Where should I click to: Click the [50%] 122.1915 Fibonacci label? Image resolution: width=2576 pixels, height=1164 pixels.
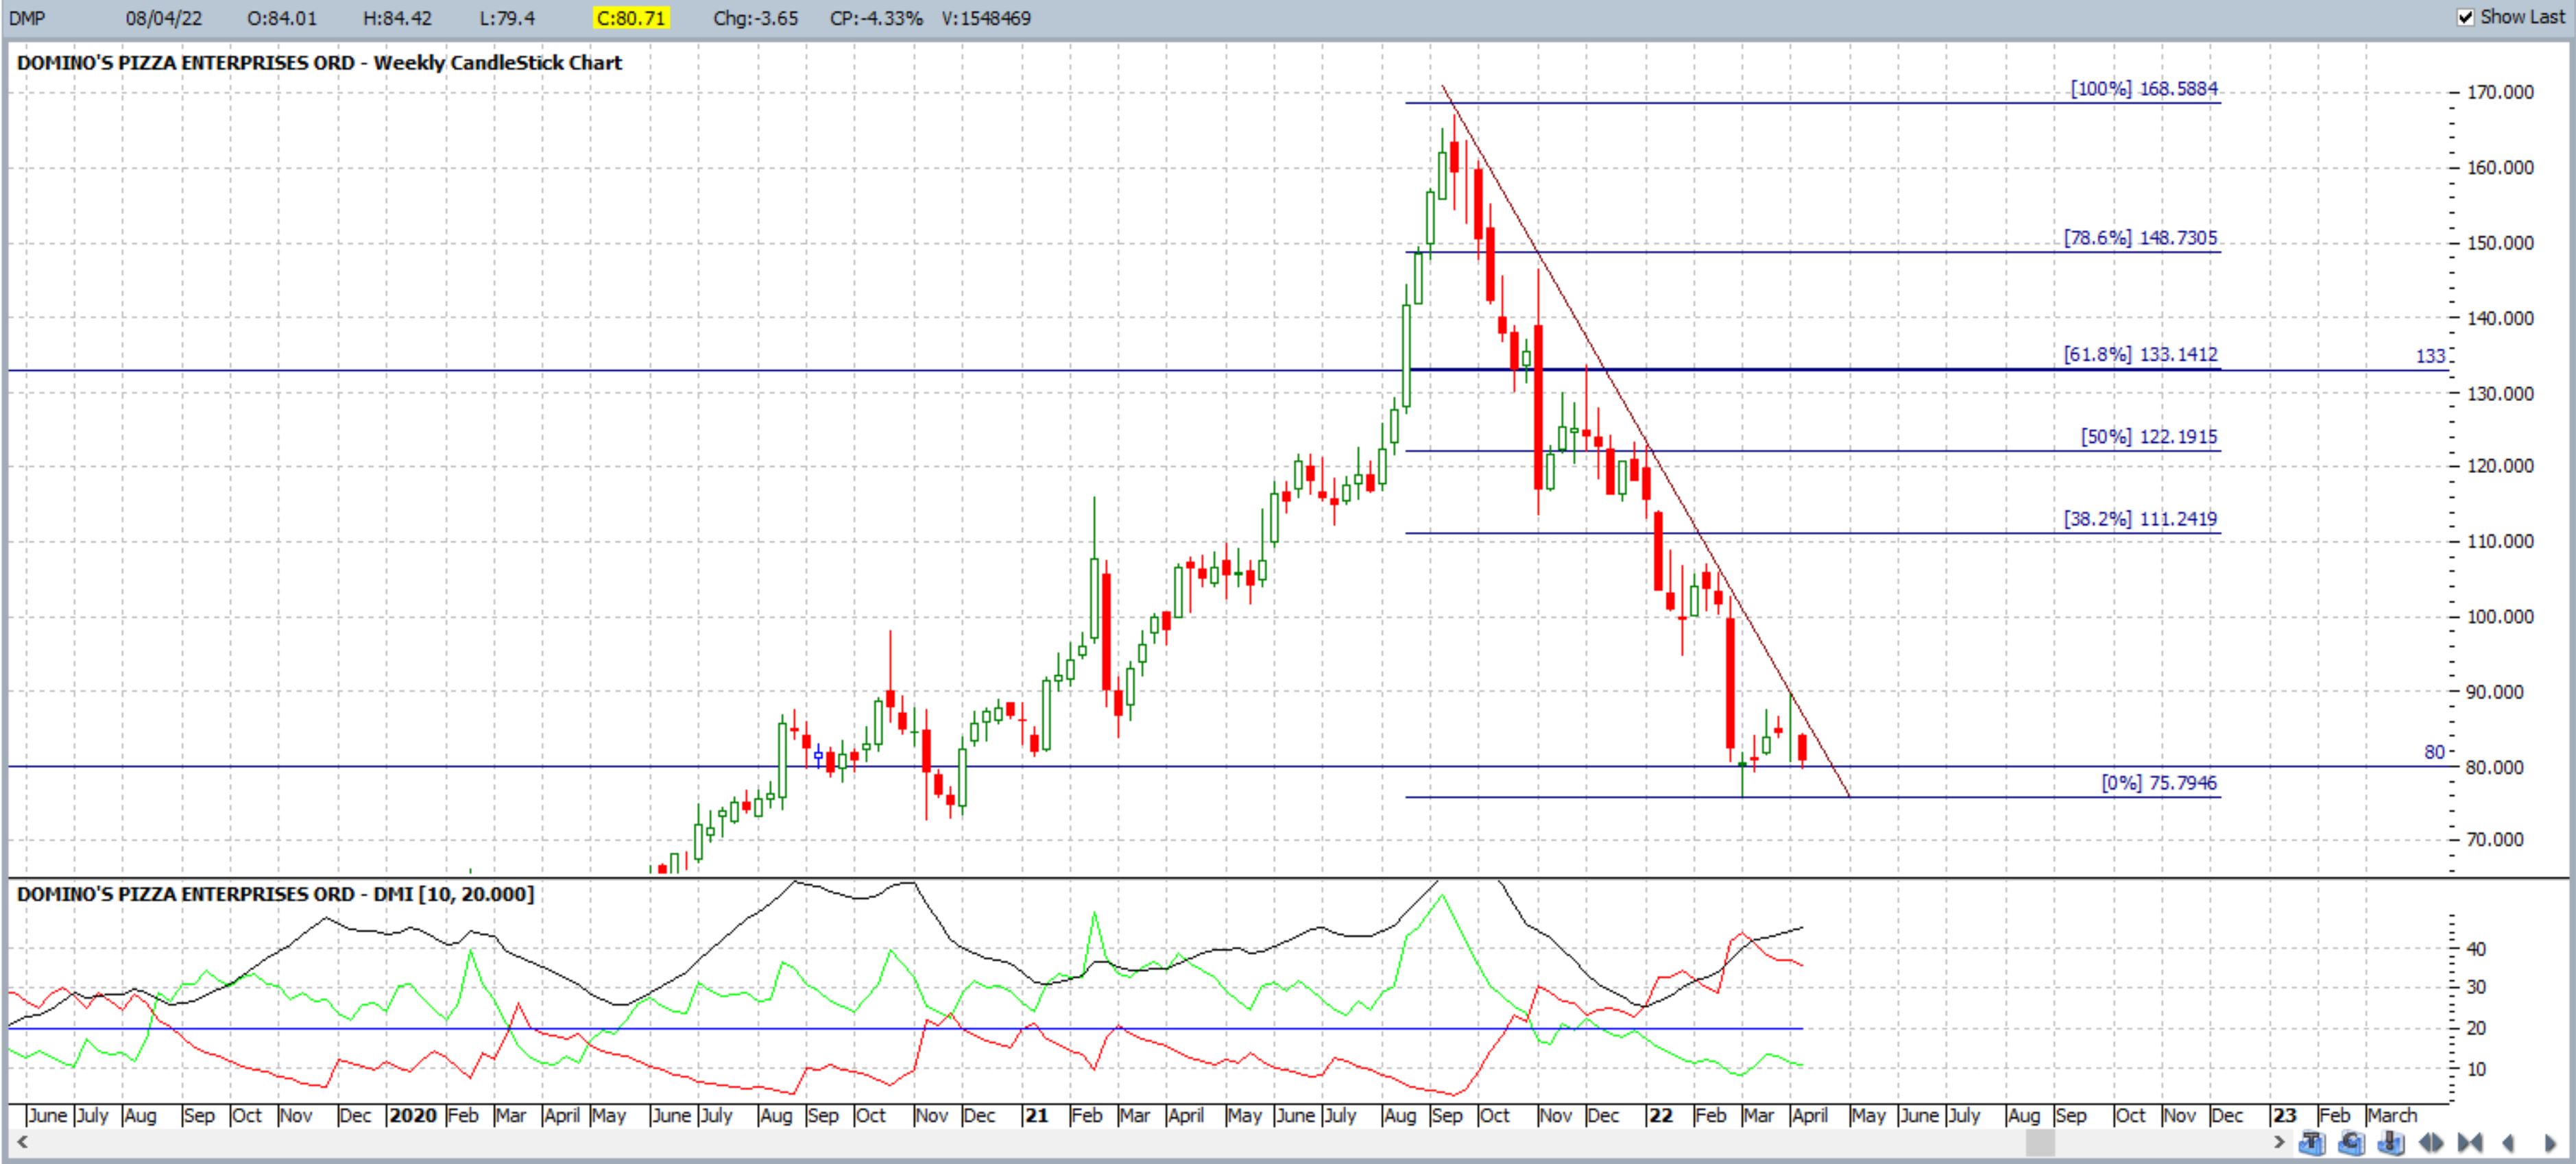pyautogui.click(x=2149, y=436)
